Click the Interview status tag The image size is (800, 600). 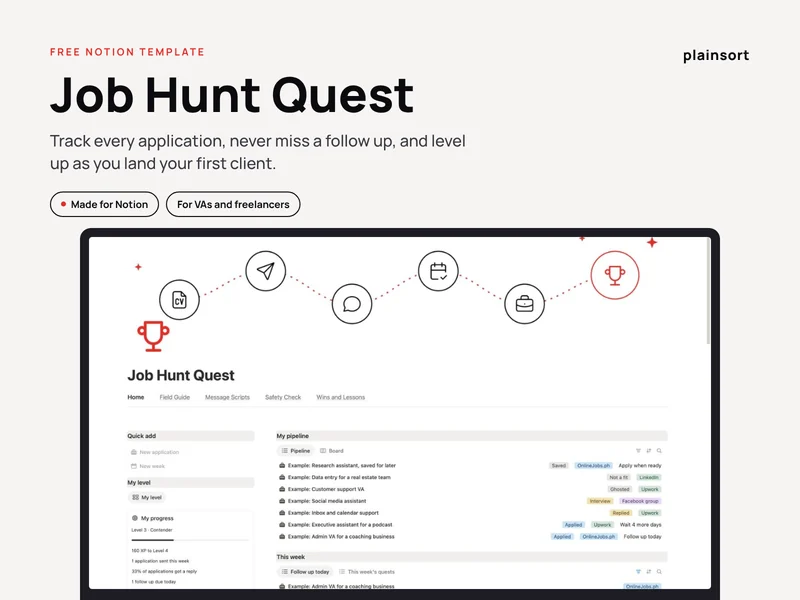tap(600, 501)
